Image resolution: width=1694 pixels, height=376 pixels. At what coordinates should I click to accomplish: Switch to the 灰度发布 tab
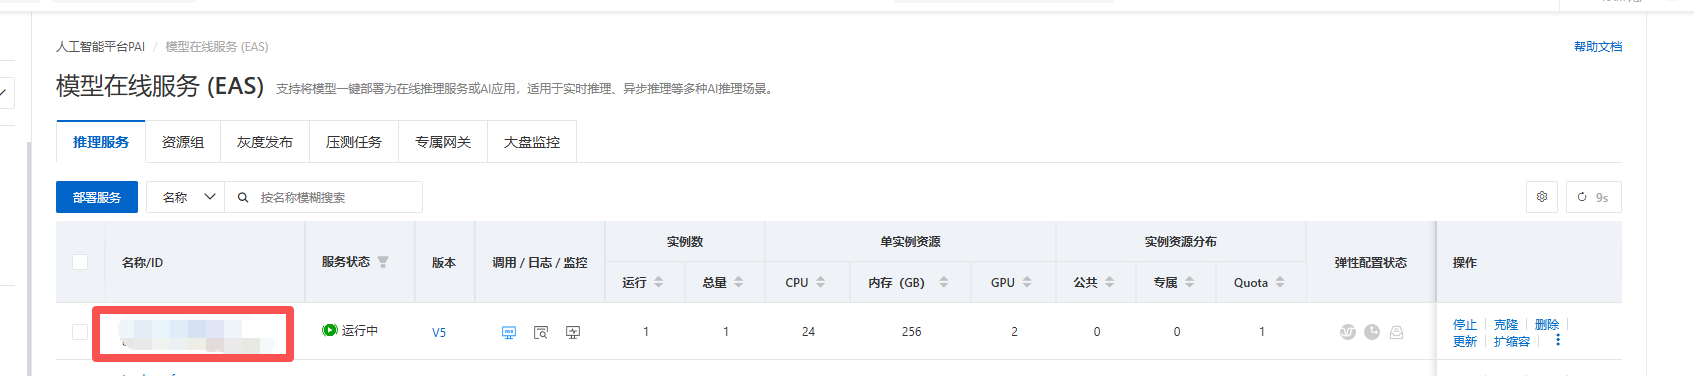point(265,142)
